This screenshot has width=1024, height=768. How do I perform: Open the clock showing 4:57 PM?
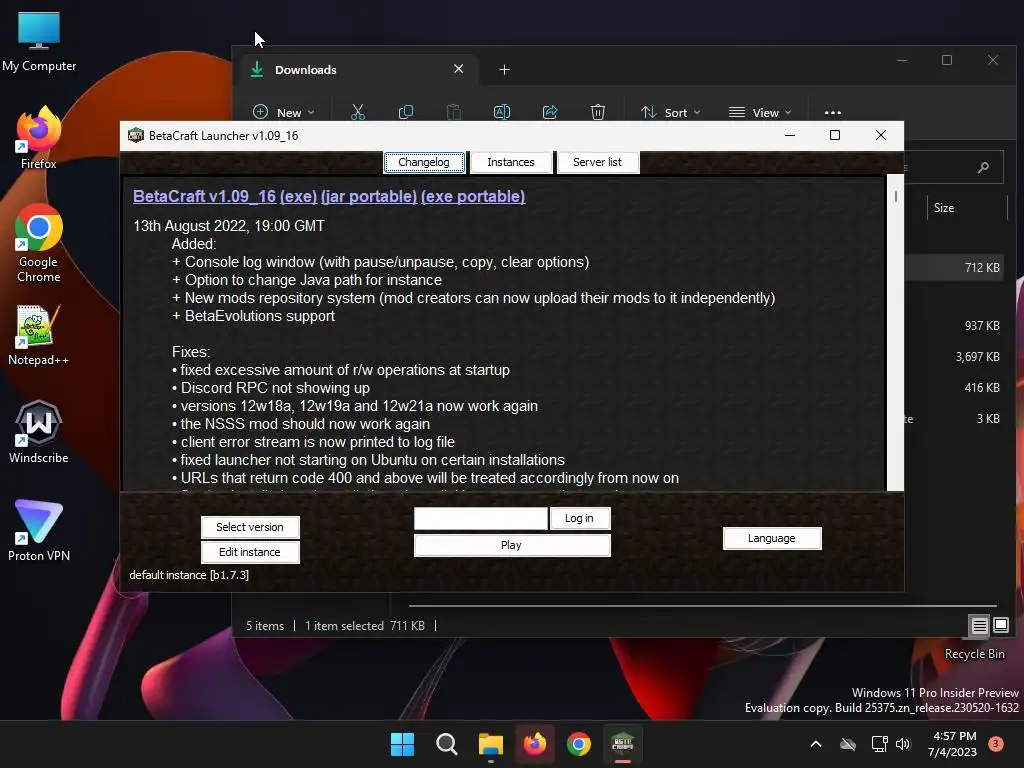[953, 744]
